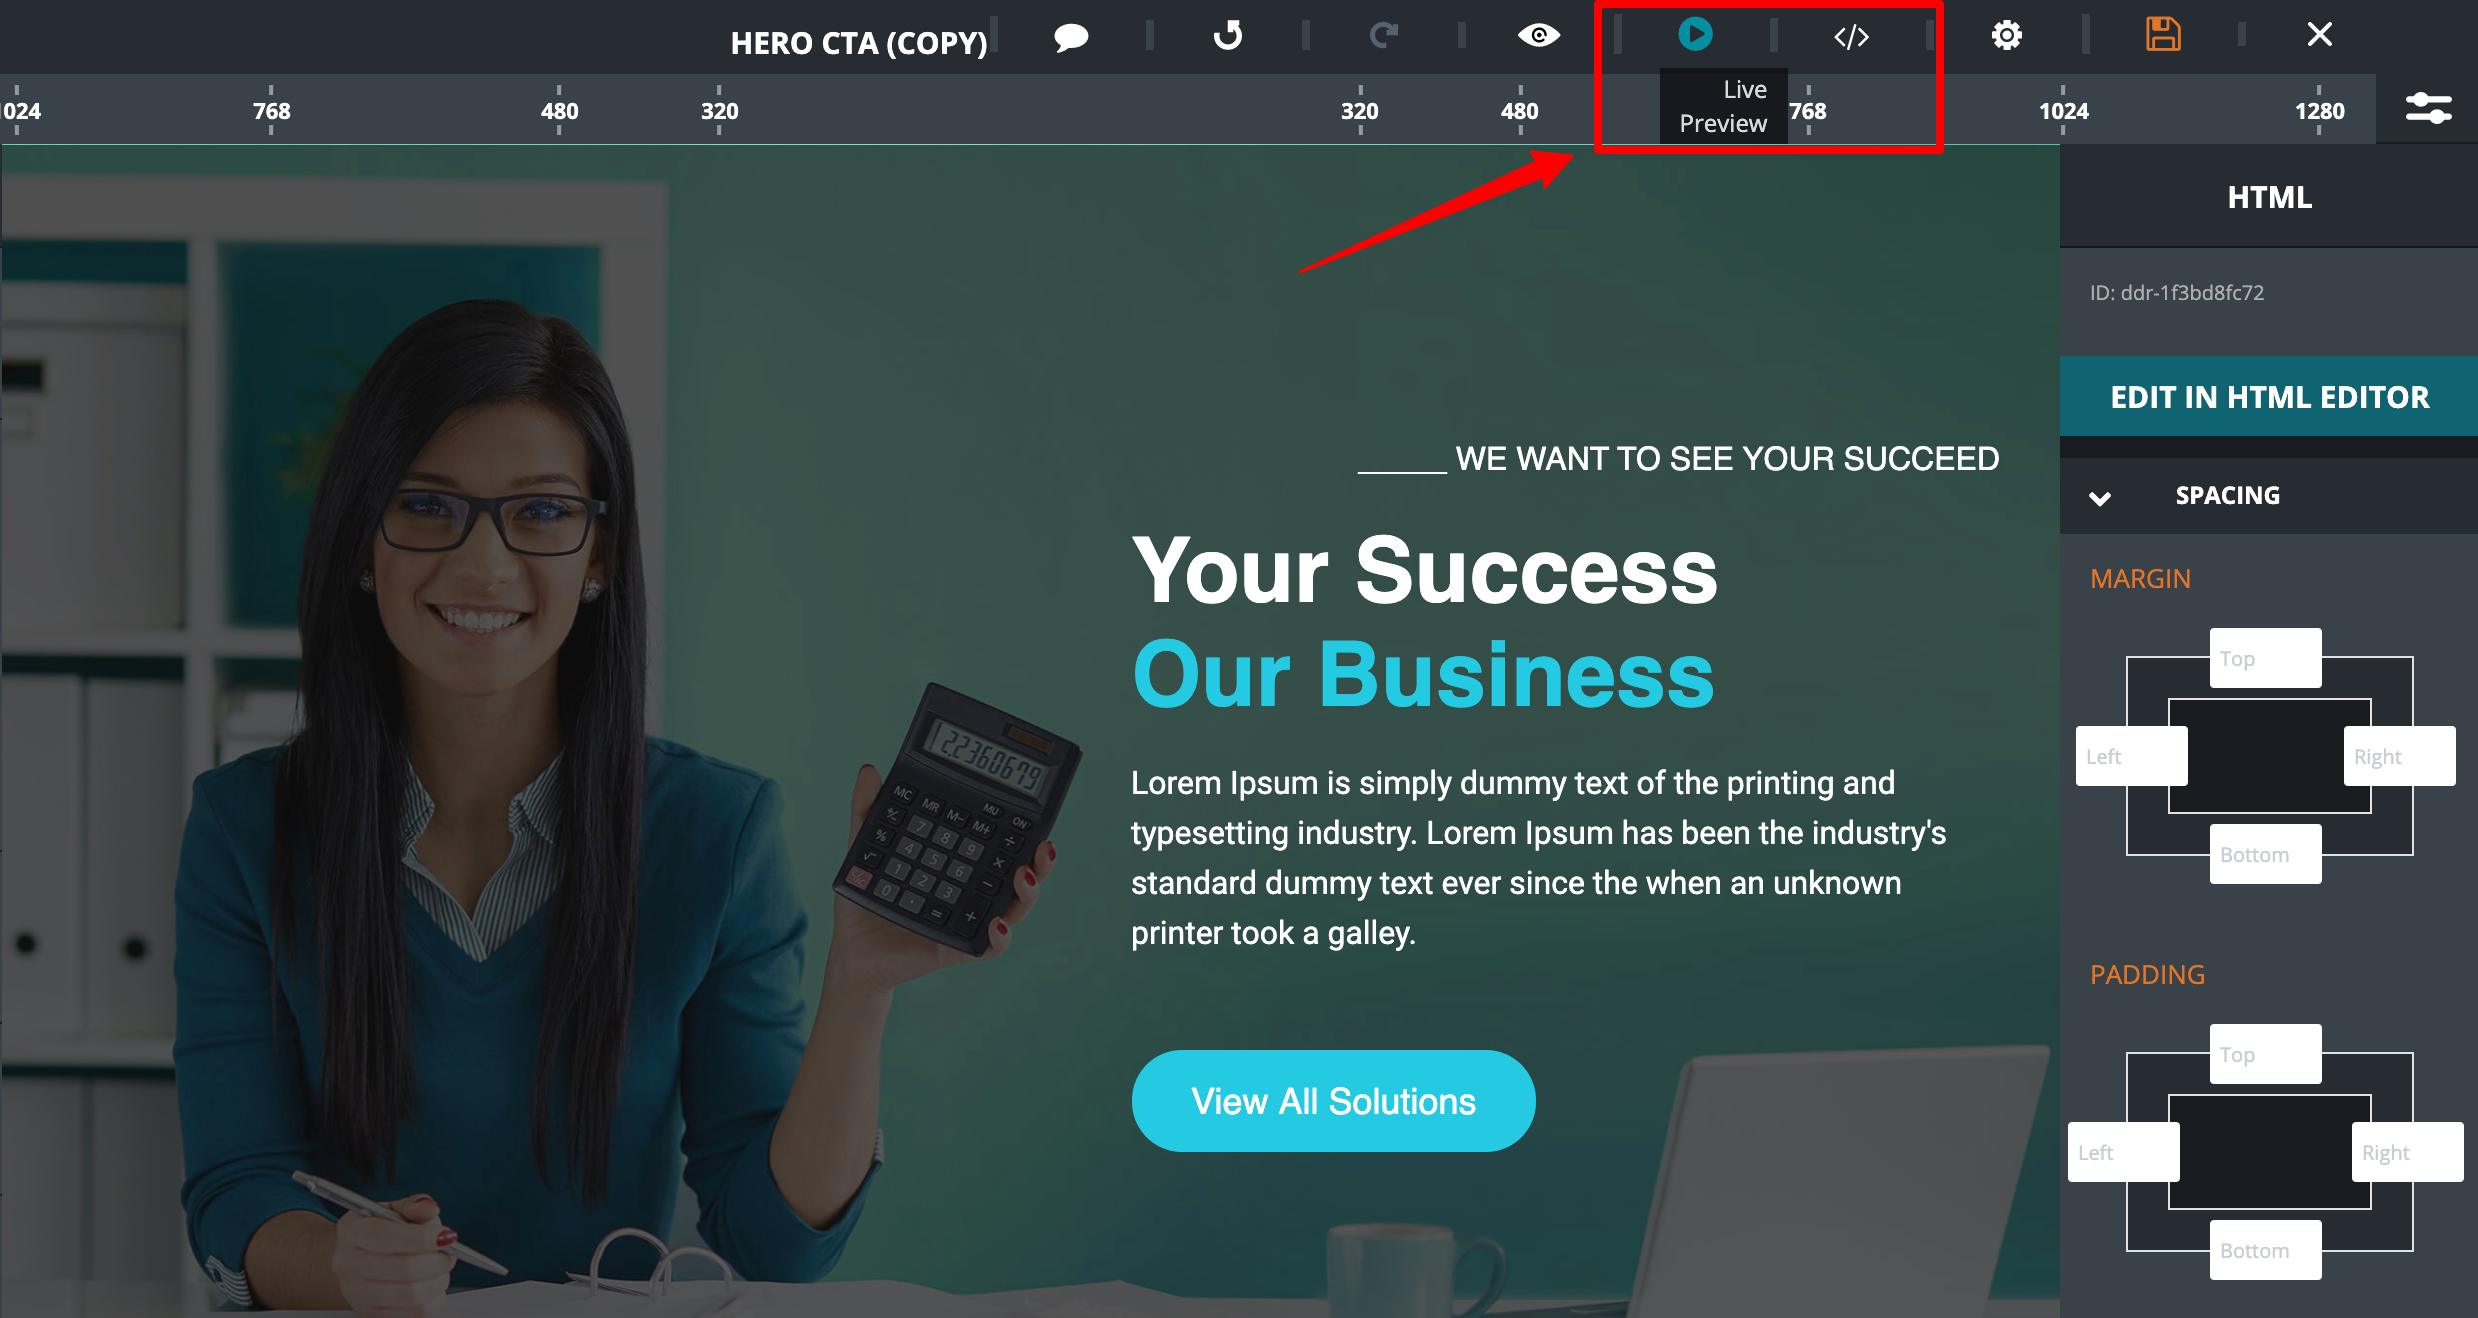The height and width of the screenshot is (1318, 2478).
Task: Click Edit in HTML Editor button
Action: click(2269, 397)
